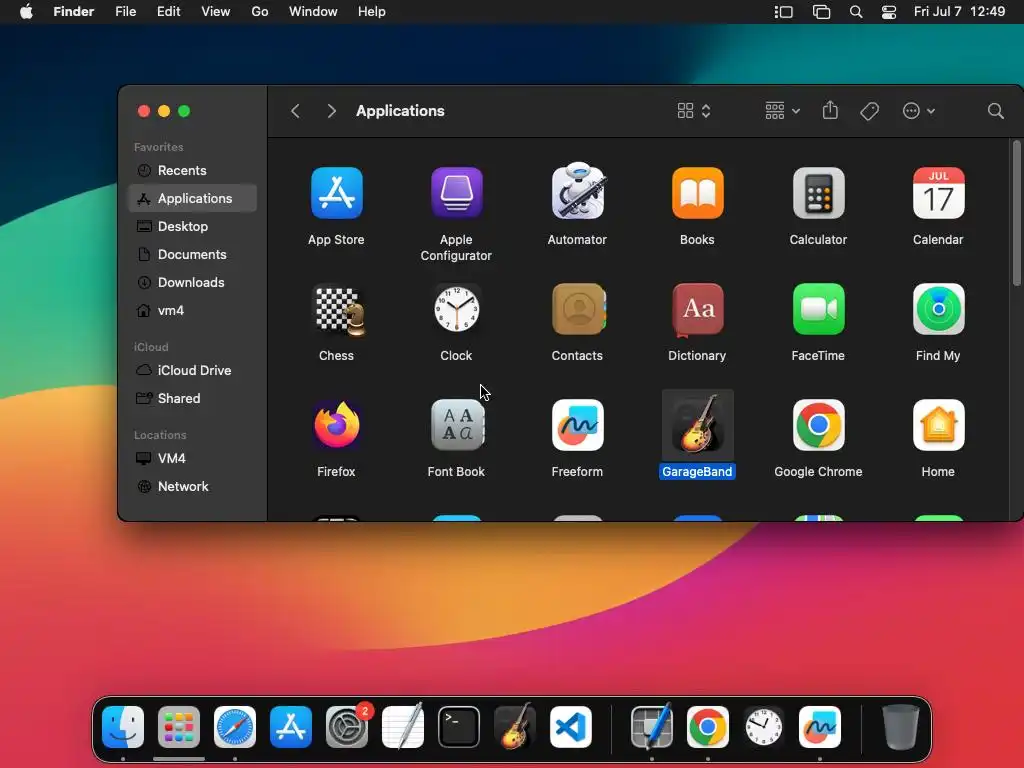Open the Shared sidebar item

193,398
